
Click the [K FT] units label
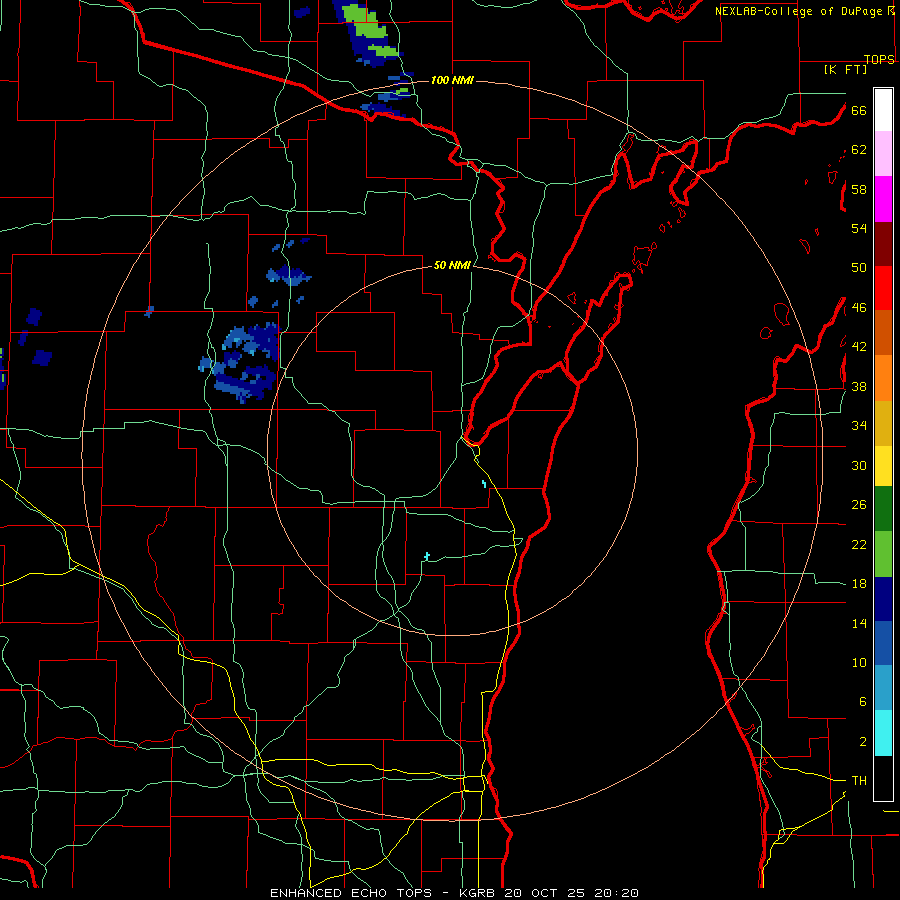[x=845, y=69]
